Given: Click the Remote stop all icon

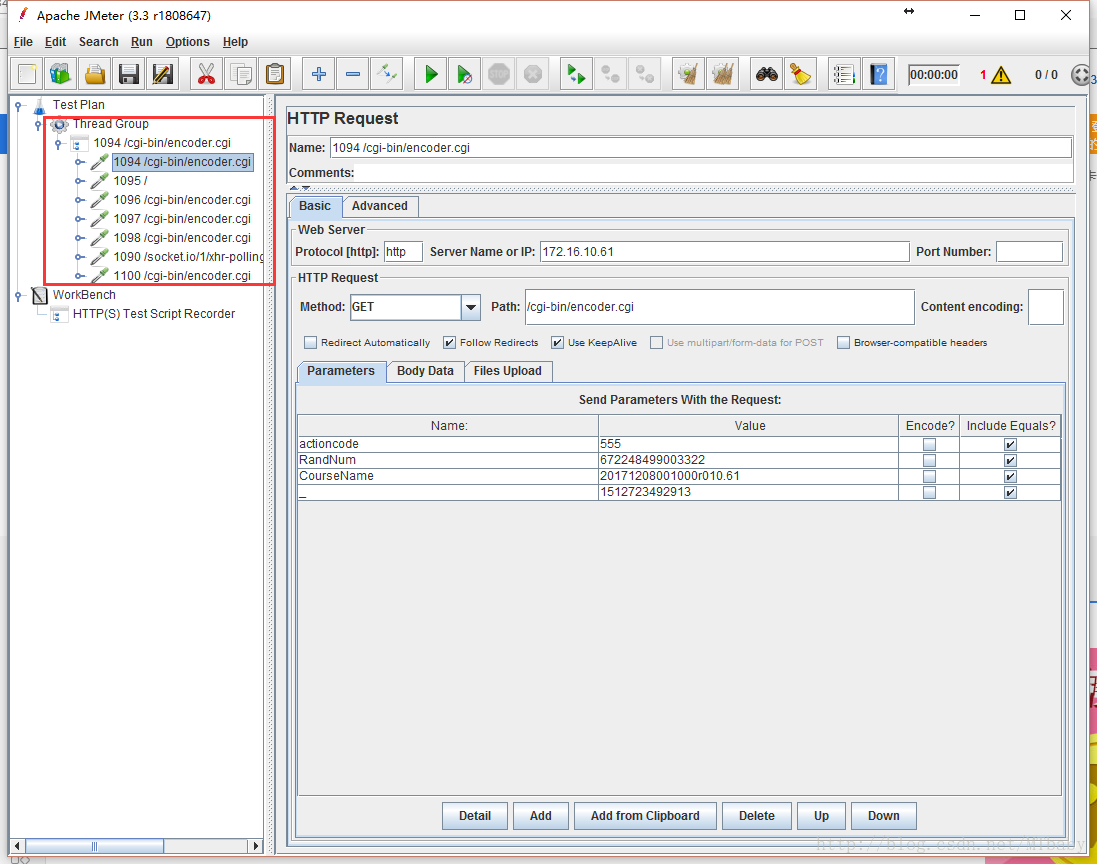Looking at the screenshot, I should [611, 74].
